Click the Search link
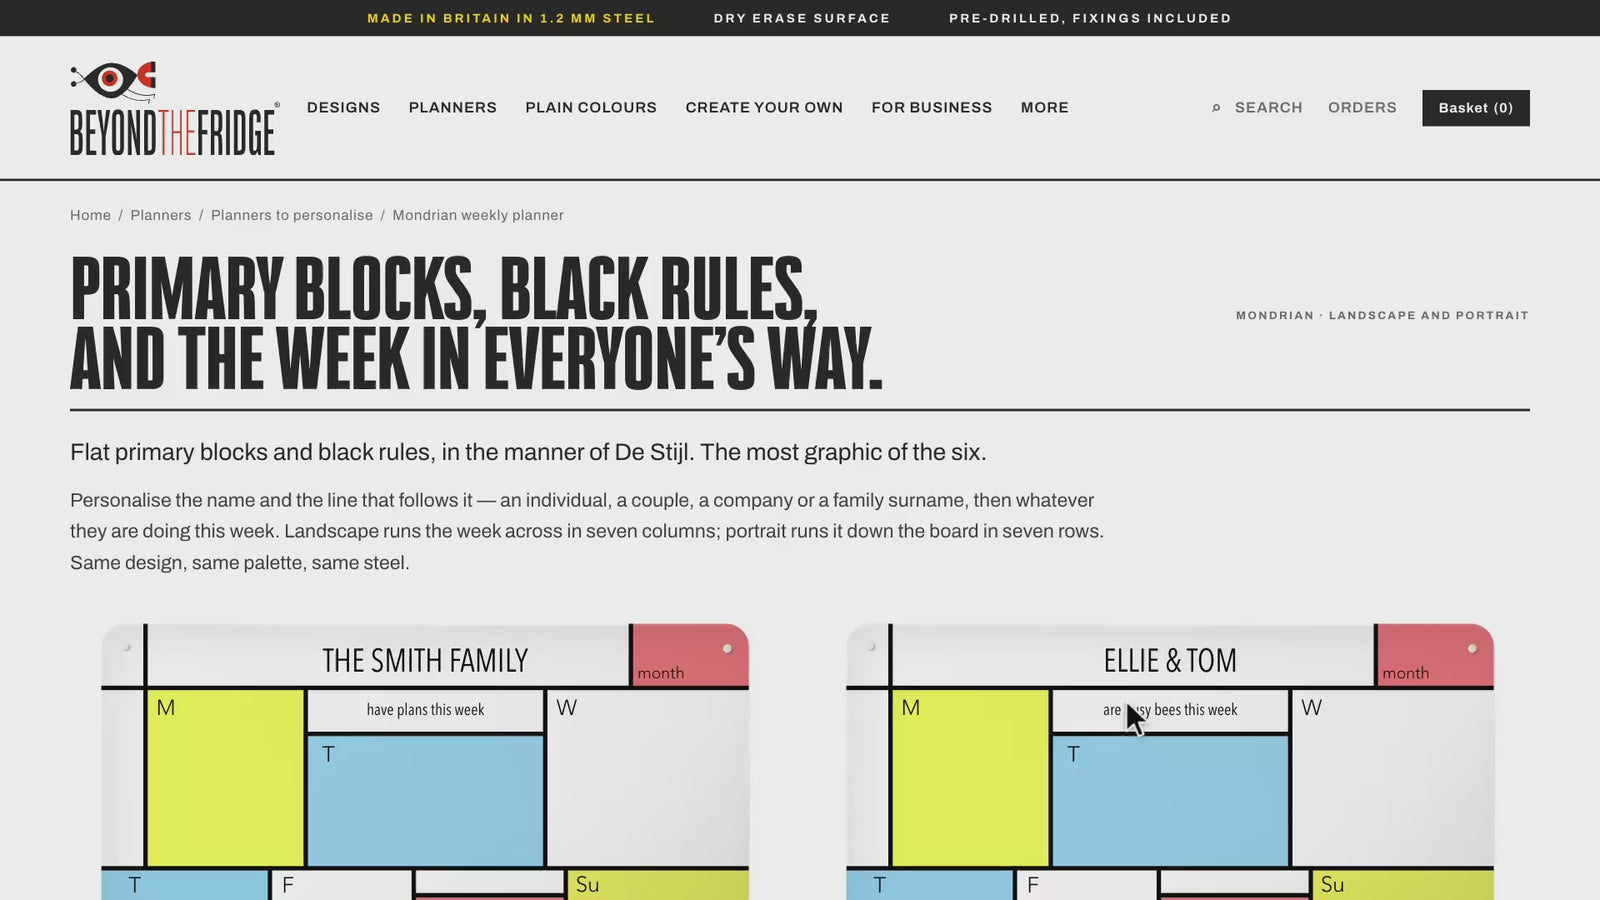 pyautogui.click(x=1268, y=108)
